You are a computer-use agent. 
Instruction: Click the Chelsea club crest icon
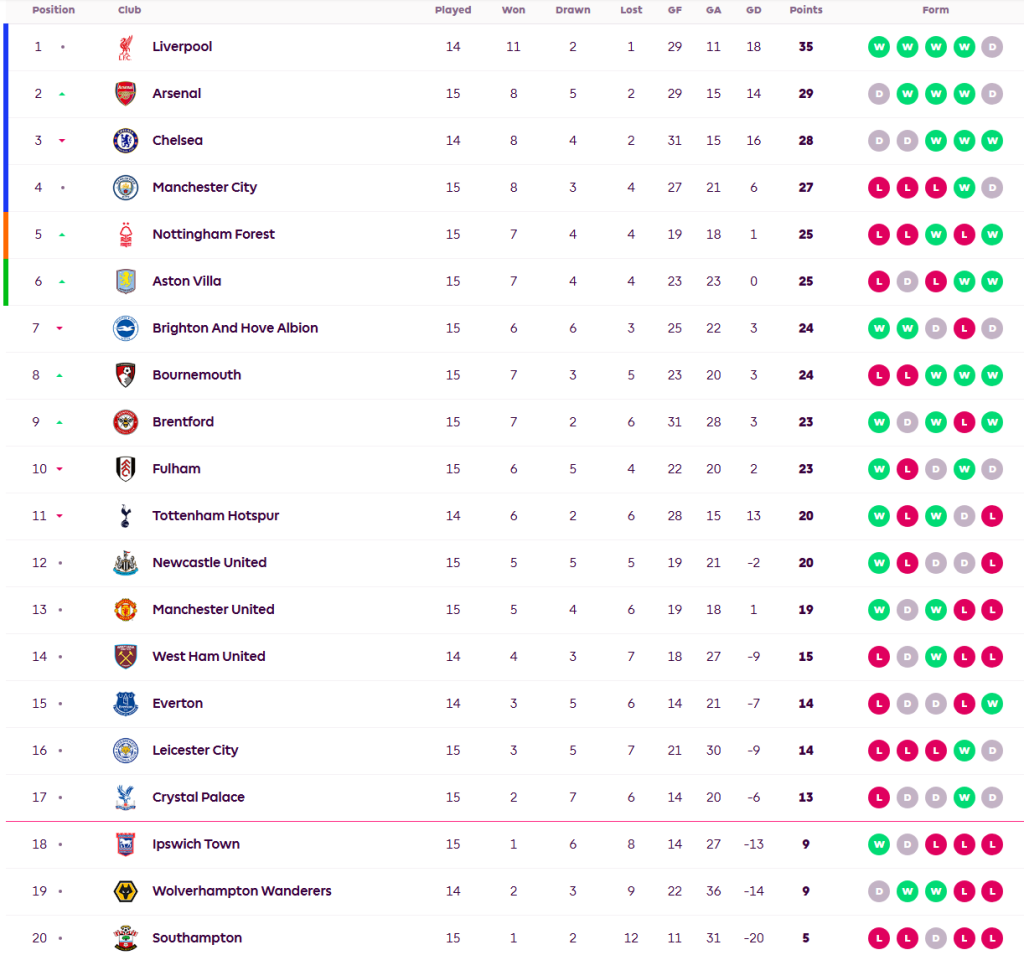point(125,141)
